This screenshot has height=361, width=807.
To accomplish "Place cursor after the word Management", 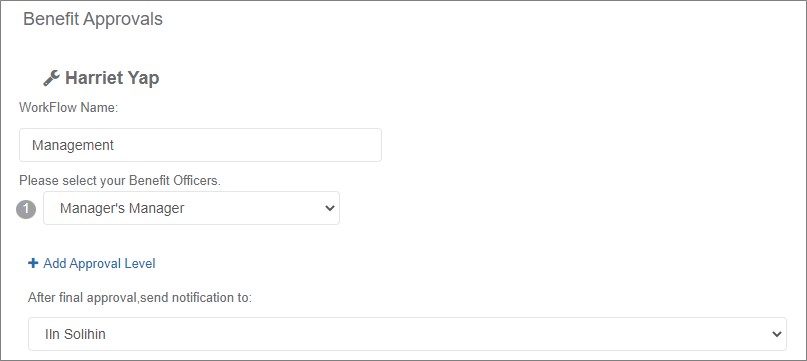I will [x=114, y=145].
